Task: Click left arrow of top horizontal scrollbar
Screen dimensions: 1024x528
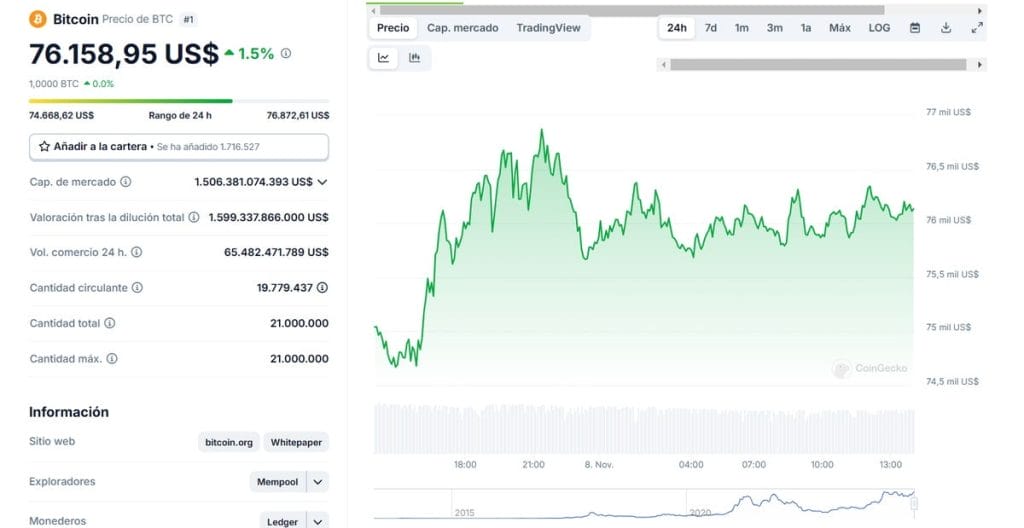Action: (374, 11)
